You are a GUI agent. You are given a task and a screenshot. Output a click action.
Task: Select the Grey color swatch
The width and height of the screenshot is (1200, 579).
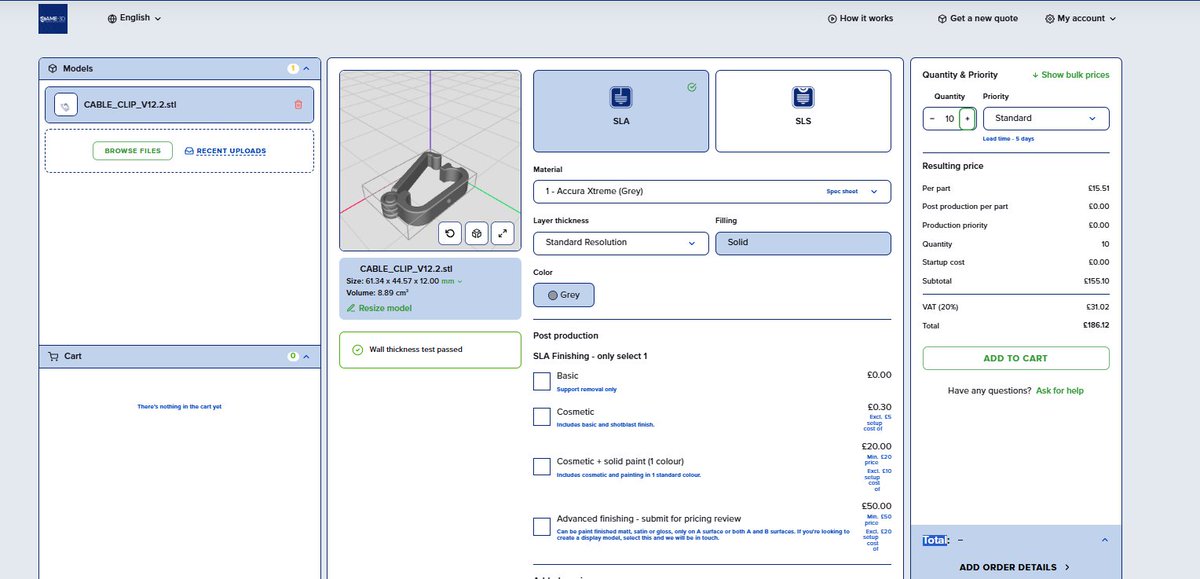pos(565,294)
